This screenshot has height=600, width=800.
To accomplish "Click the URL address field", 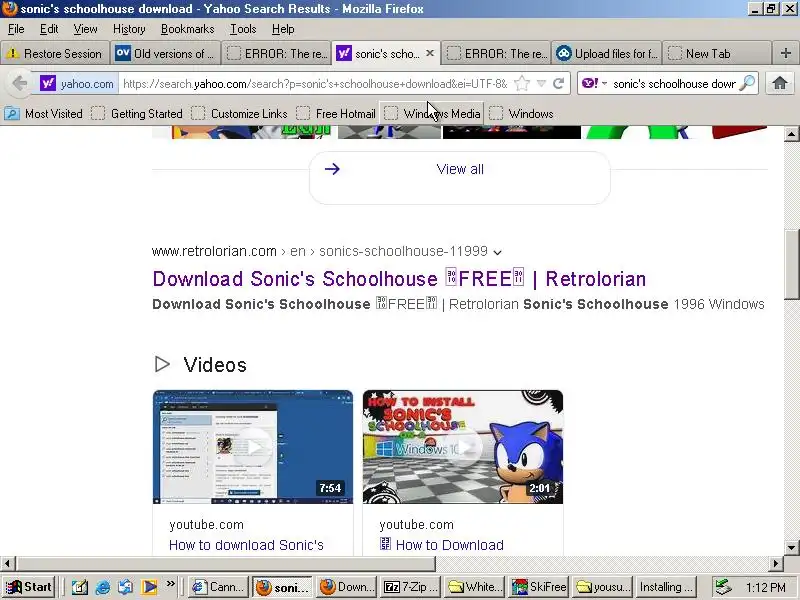I will [315, 83].
